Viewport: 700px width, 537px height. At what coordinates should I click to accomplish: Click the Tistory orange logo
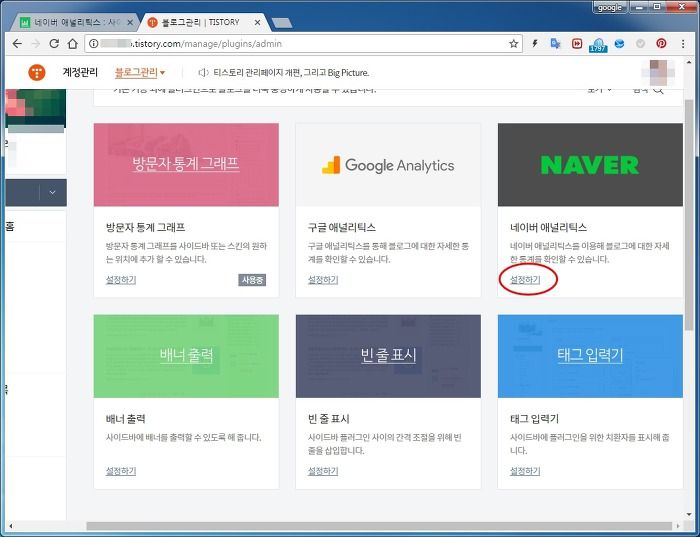click(37, 72)
